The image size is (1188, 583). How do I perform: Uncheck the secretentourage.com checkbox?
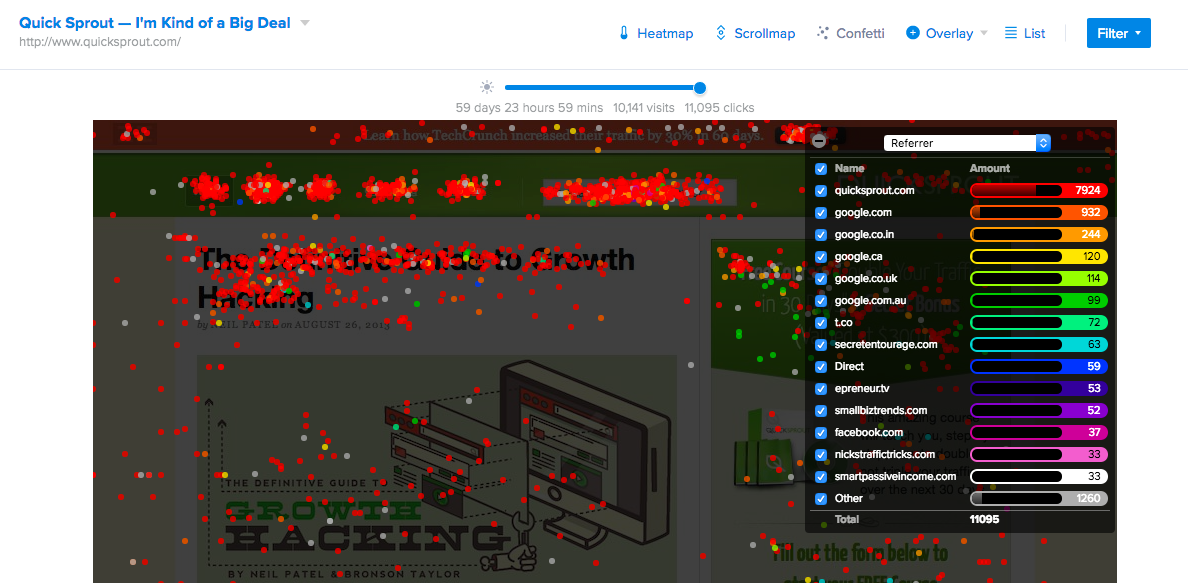tap(821, 344)
